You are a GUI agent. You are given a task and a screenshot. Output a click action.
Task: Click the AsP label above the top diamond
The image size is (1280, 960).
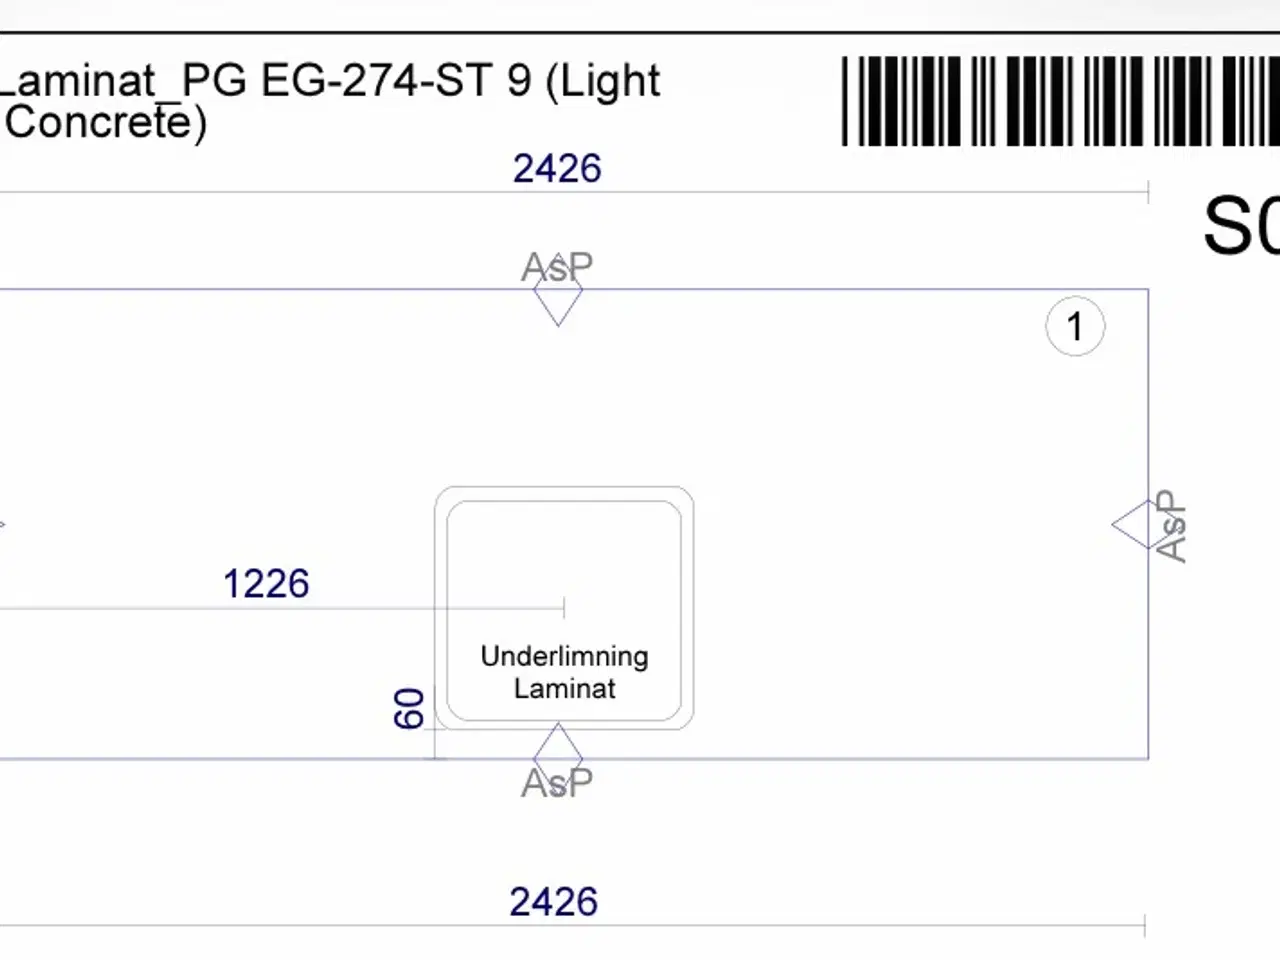[x=557, y=267]
